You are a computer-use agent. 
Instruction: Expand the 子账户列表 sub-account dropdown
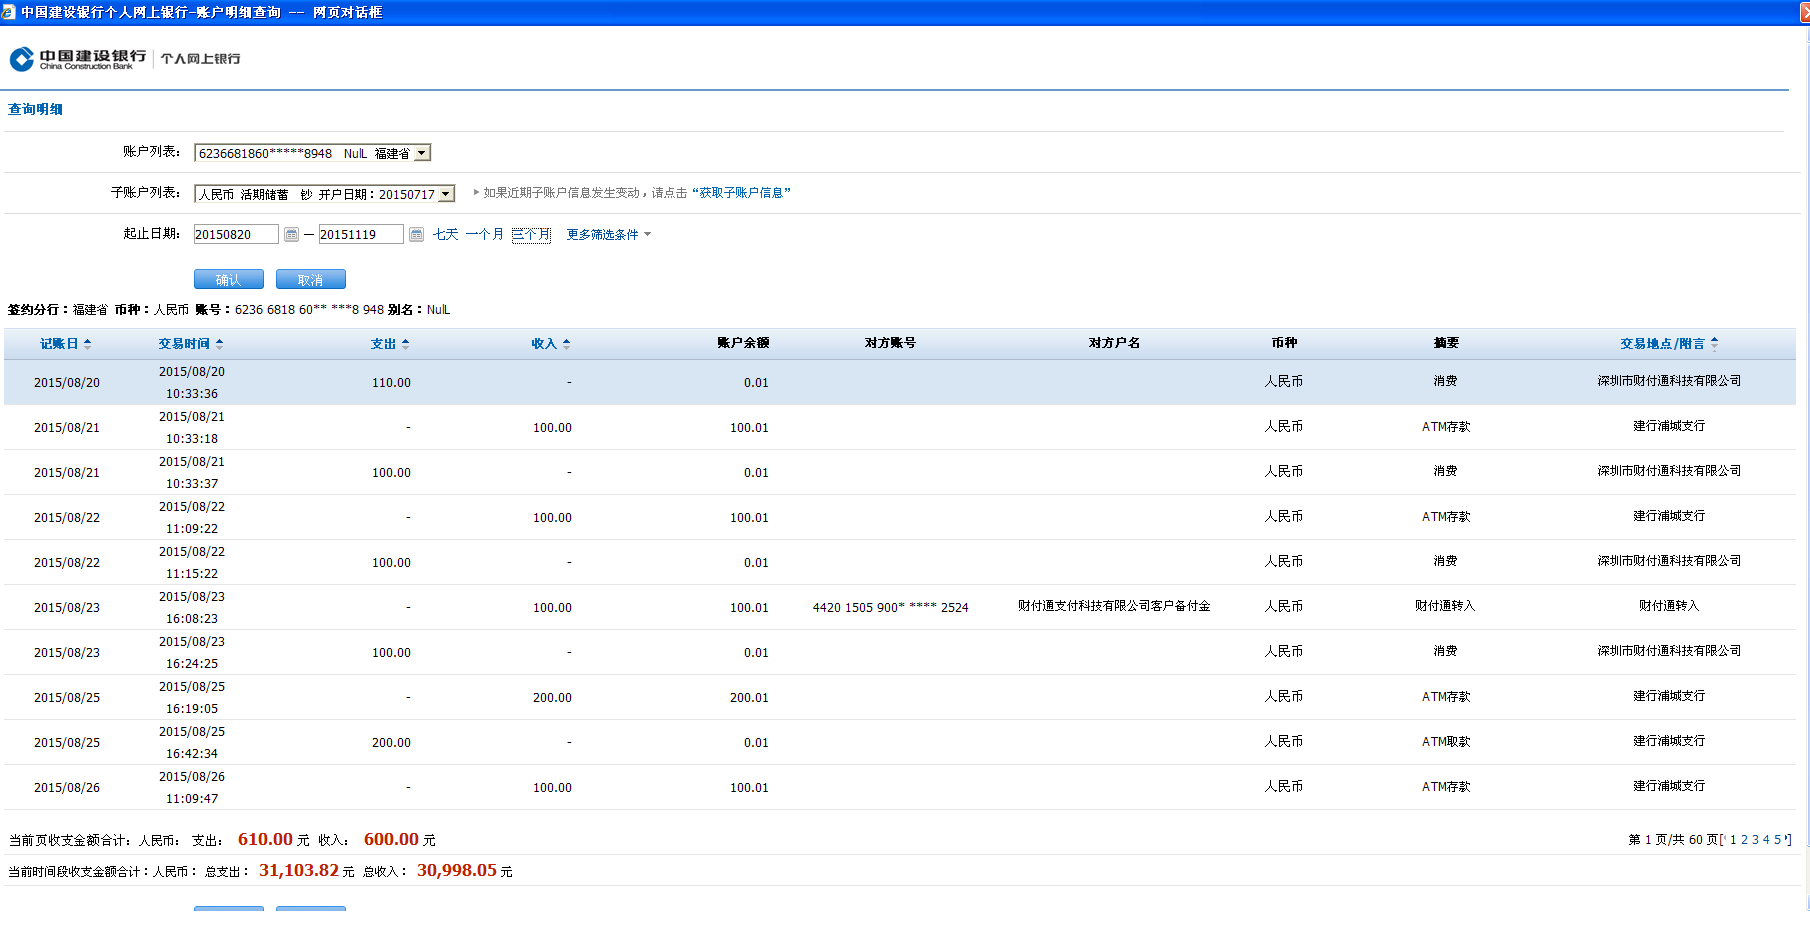point(446,194)
